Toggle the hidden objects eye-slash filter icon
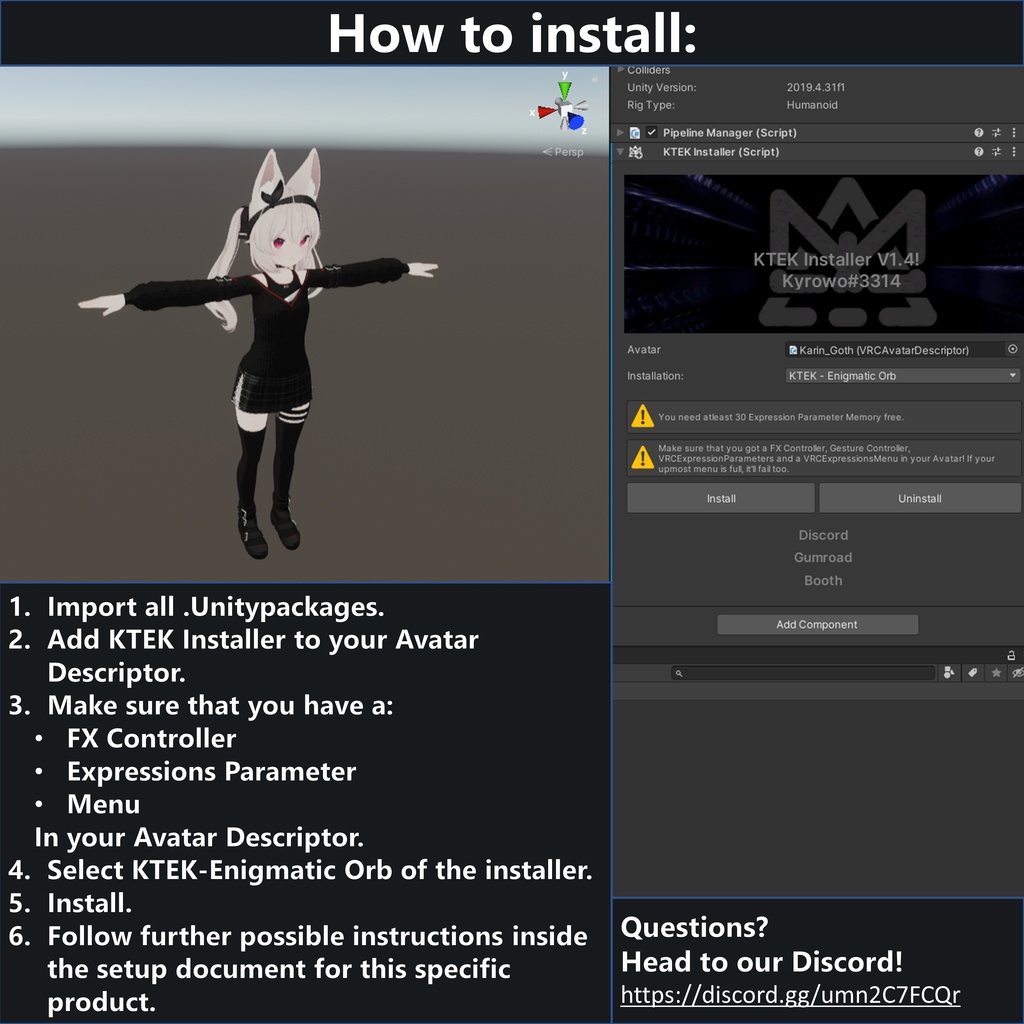1024x1024 pixels. (x=1019, y=672)
